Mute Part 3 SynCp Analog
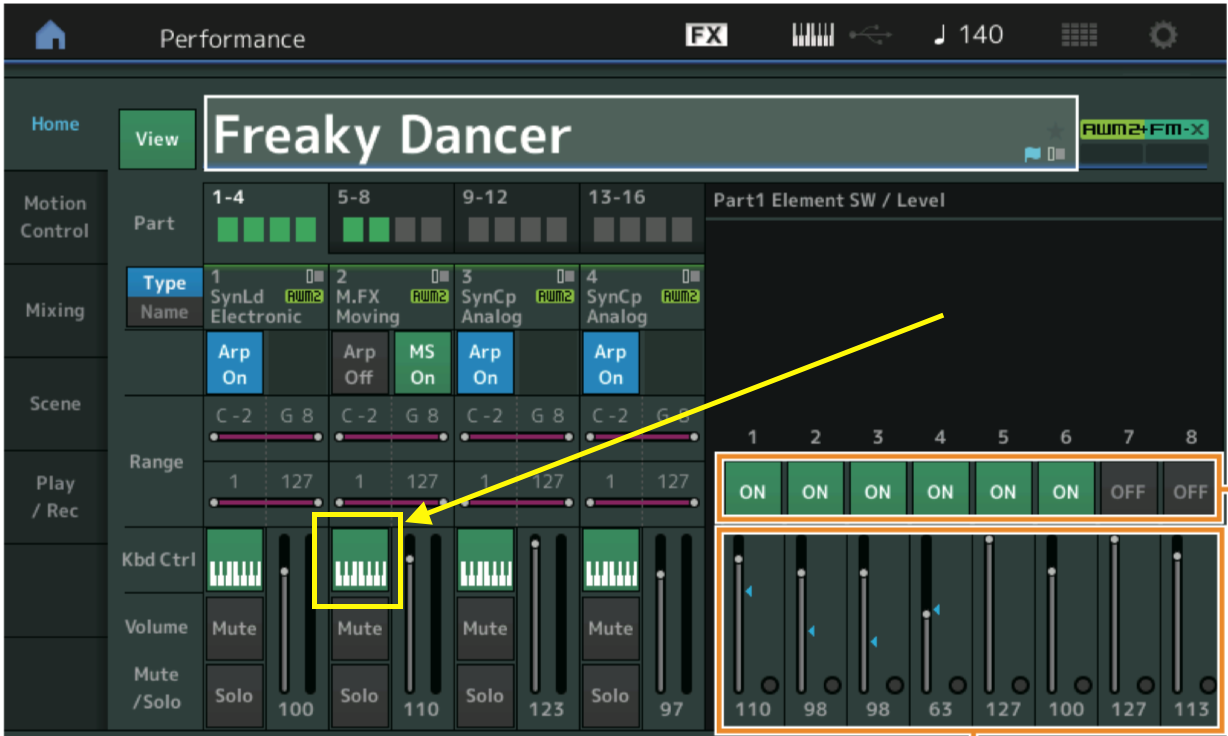Image resolution: width=1228 pixels, height=736 pixels. [485, 628]
